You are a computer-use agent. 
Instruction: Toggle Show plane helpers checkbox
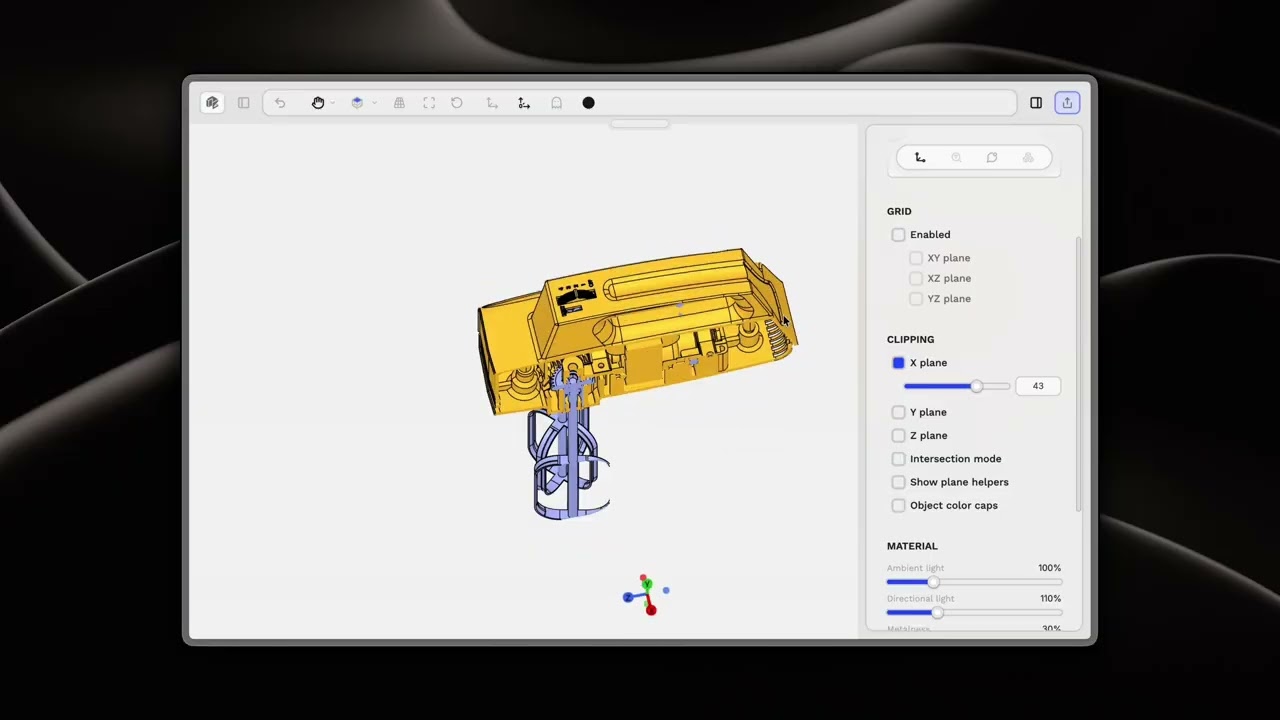(898, 482)
